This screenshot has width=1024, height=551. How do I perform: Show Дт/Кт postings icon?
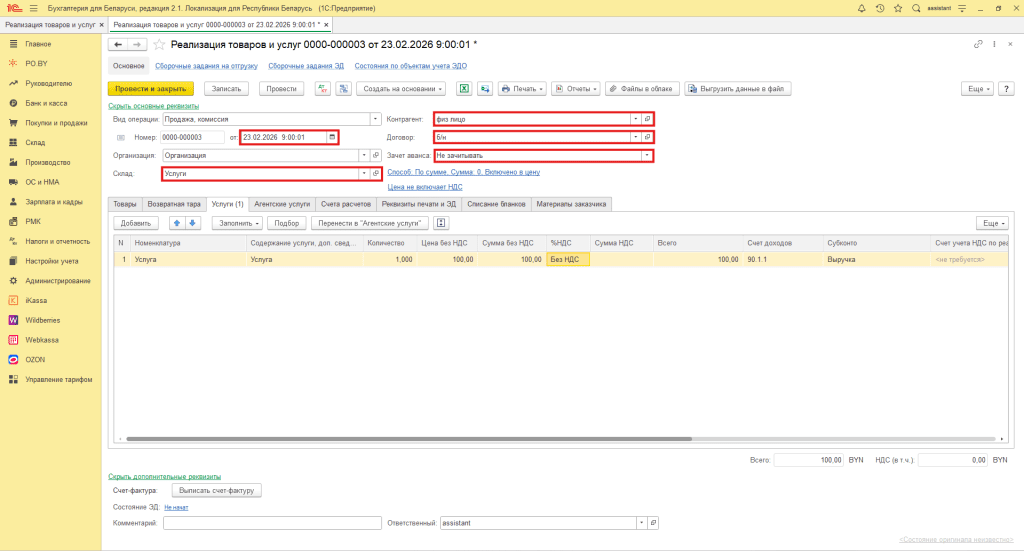pyautogui.click(x=323, y=88)
